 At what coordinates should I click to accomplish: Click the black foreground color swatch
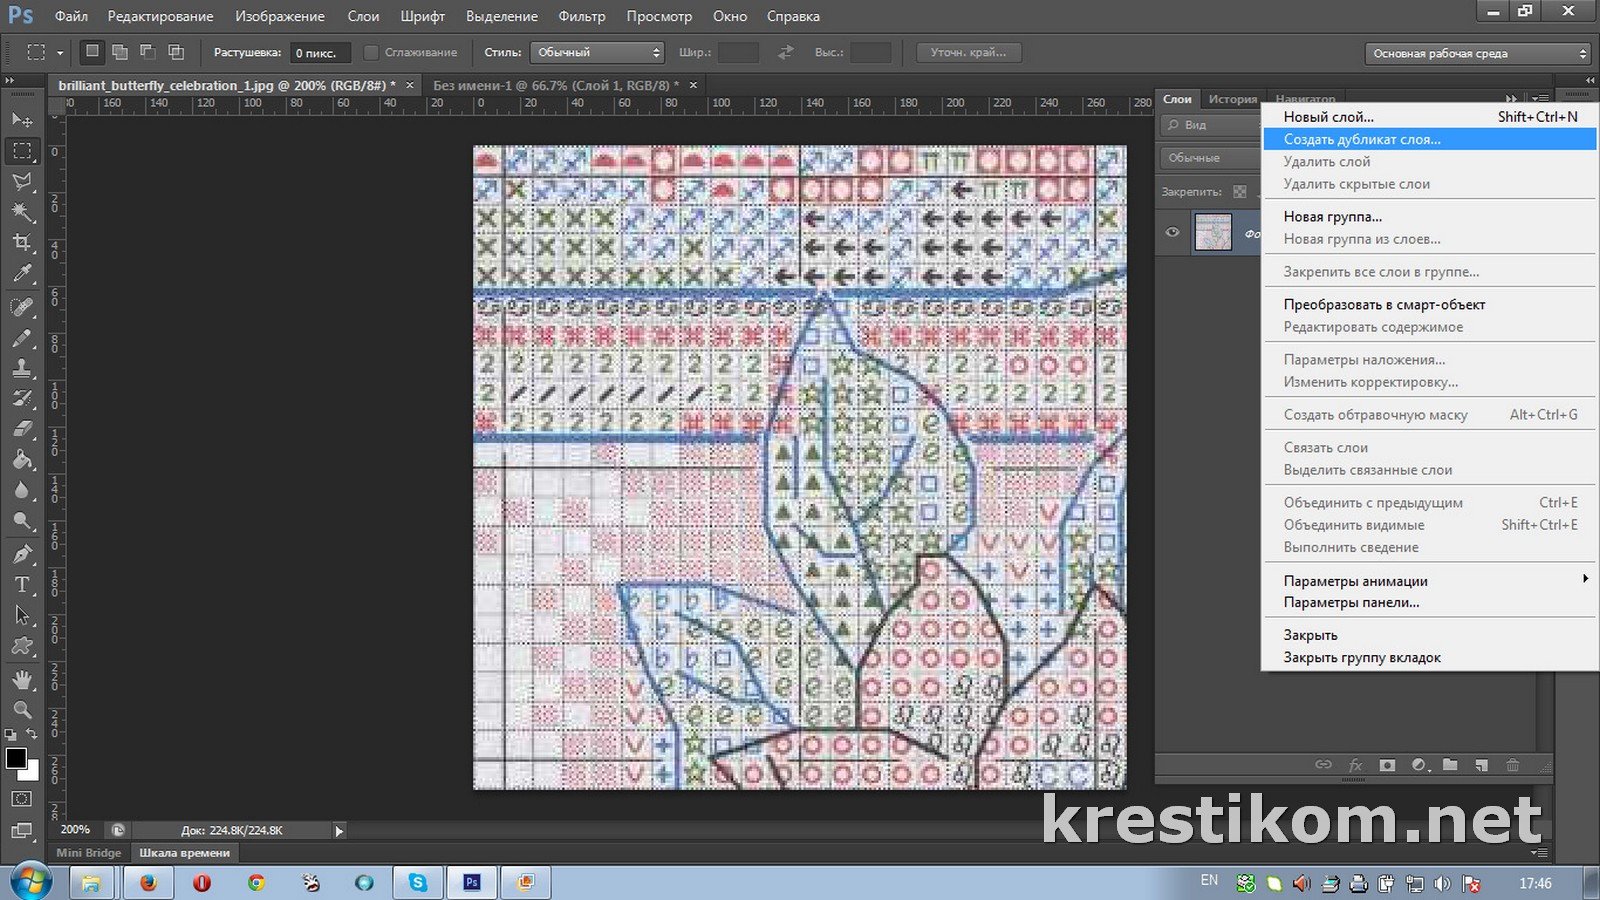15,758
